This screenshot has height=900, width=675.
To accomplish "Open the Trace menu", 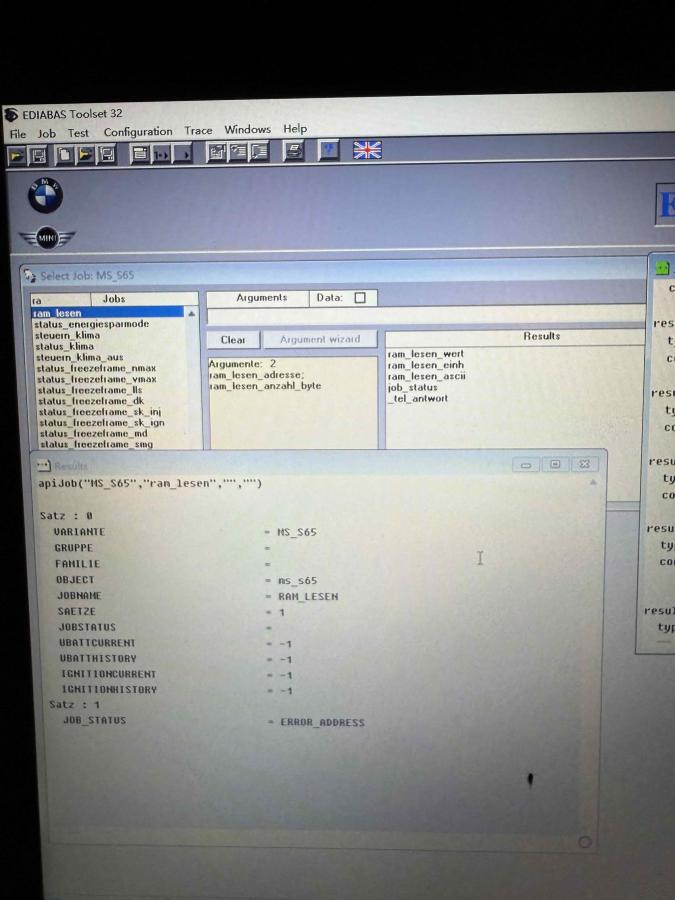I will click(x=198, y=131).
